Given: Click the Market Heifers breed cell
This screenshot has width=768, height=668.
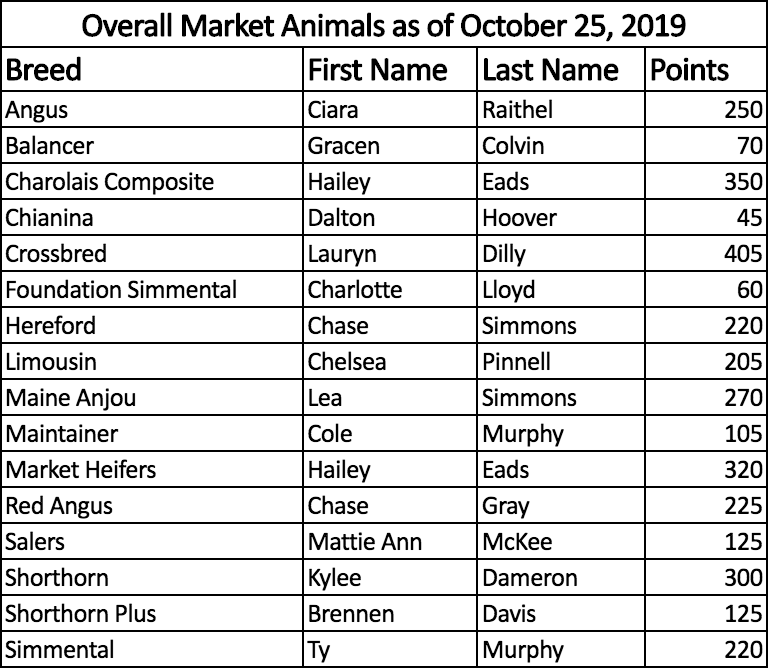Looking at the screenshot, I should (x=81, y=470).
